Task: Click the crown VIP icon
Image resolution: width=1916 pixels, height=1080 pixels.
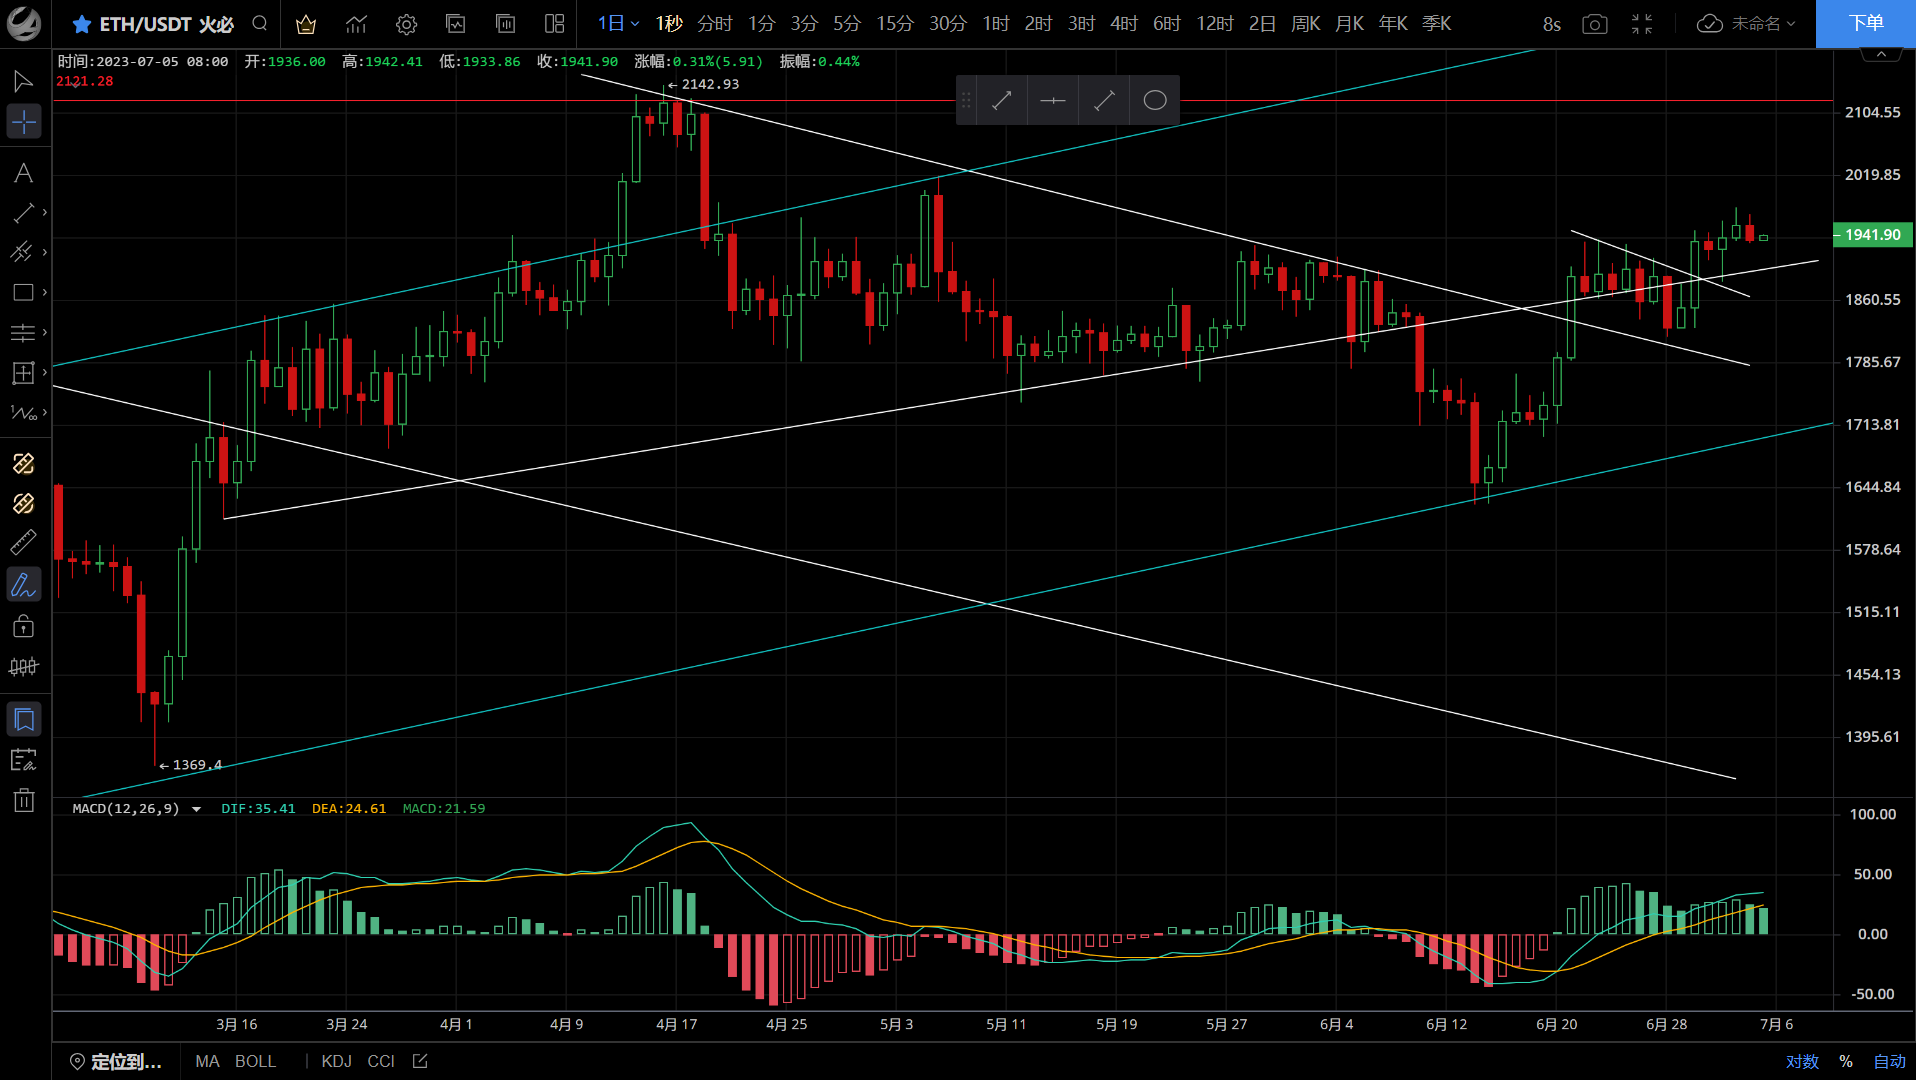Action: pyautogui.click(x=306, y=24)
